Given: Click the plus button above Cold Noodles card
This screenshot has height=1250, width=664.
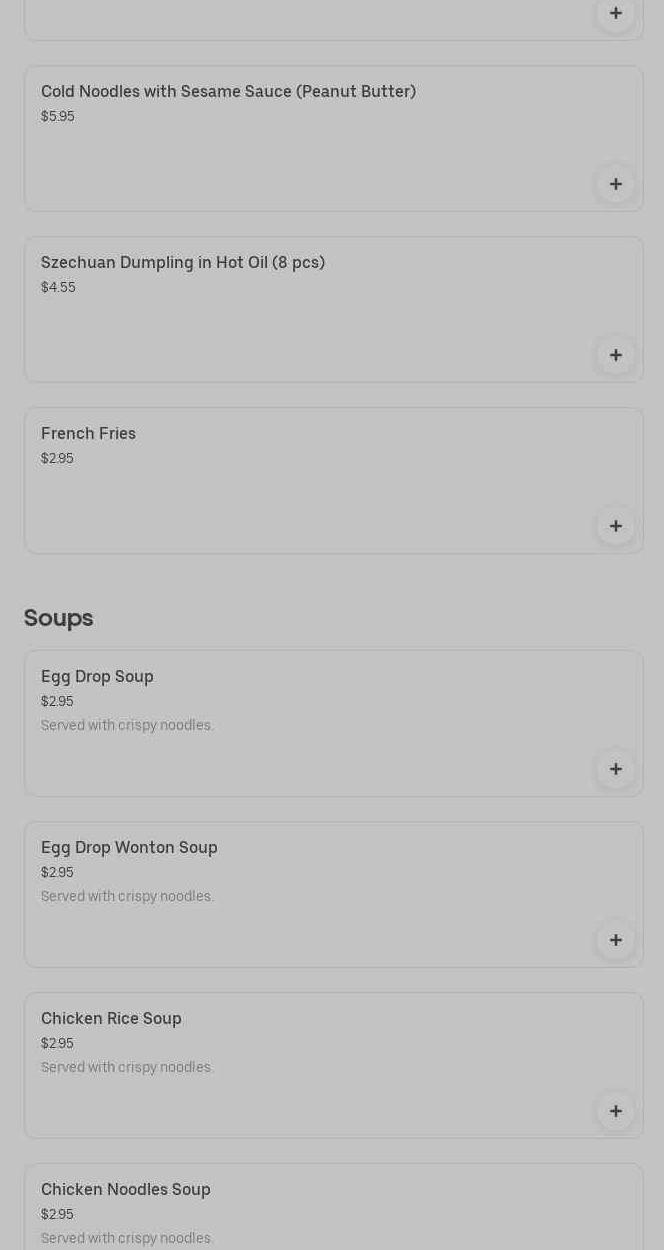Looking at the screenshot, I should pos(616,13).
